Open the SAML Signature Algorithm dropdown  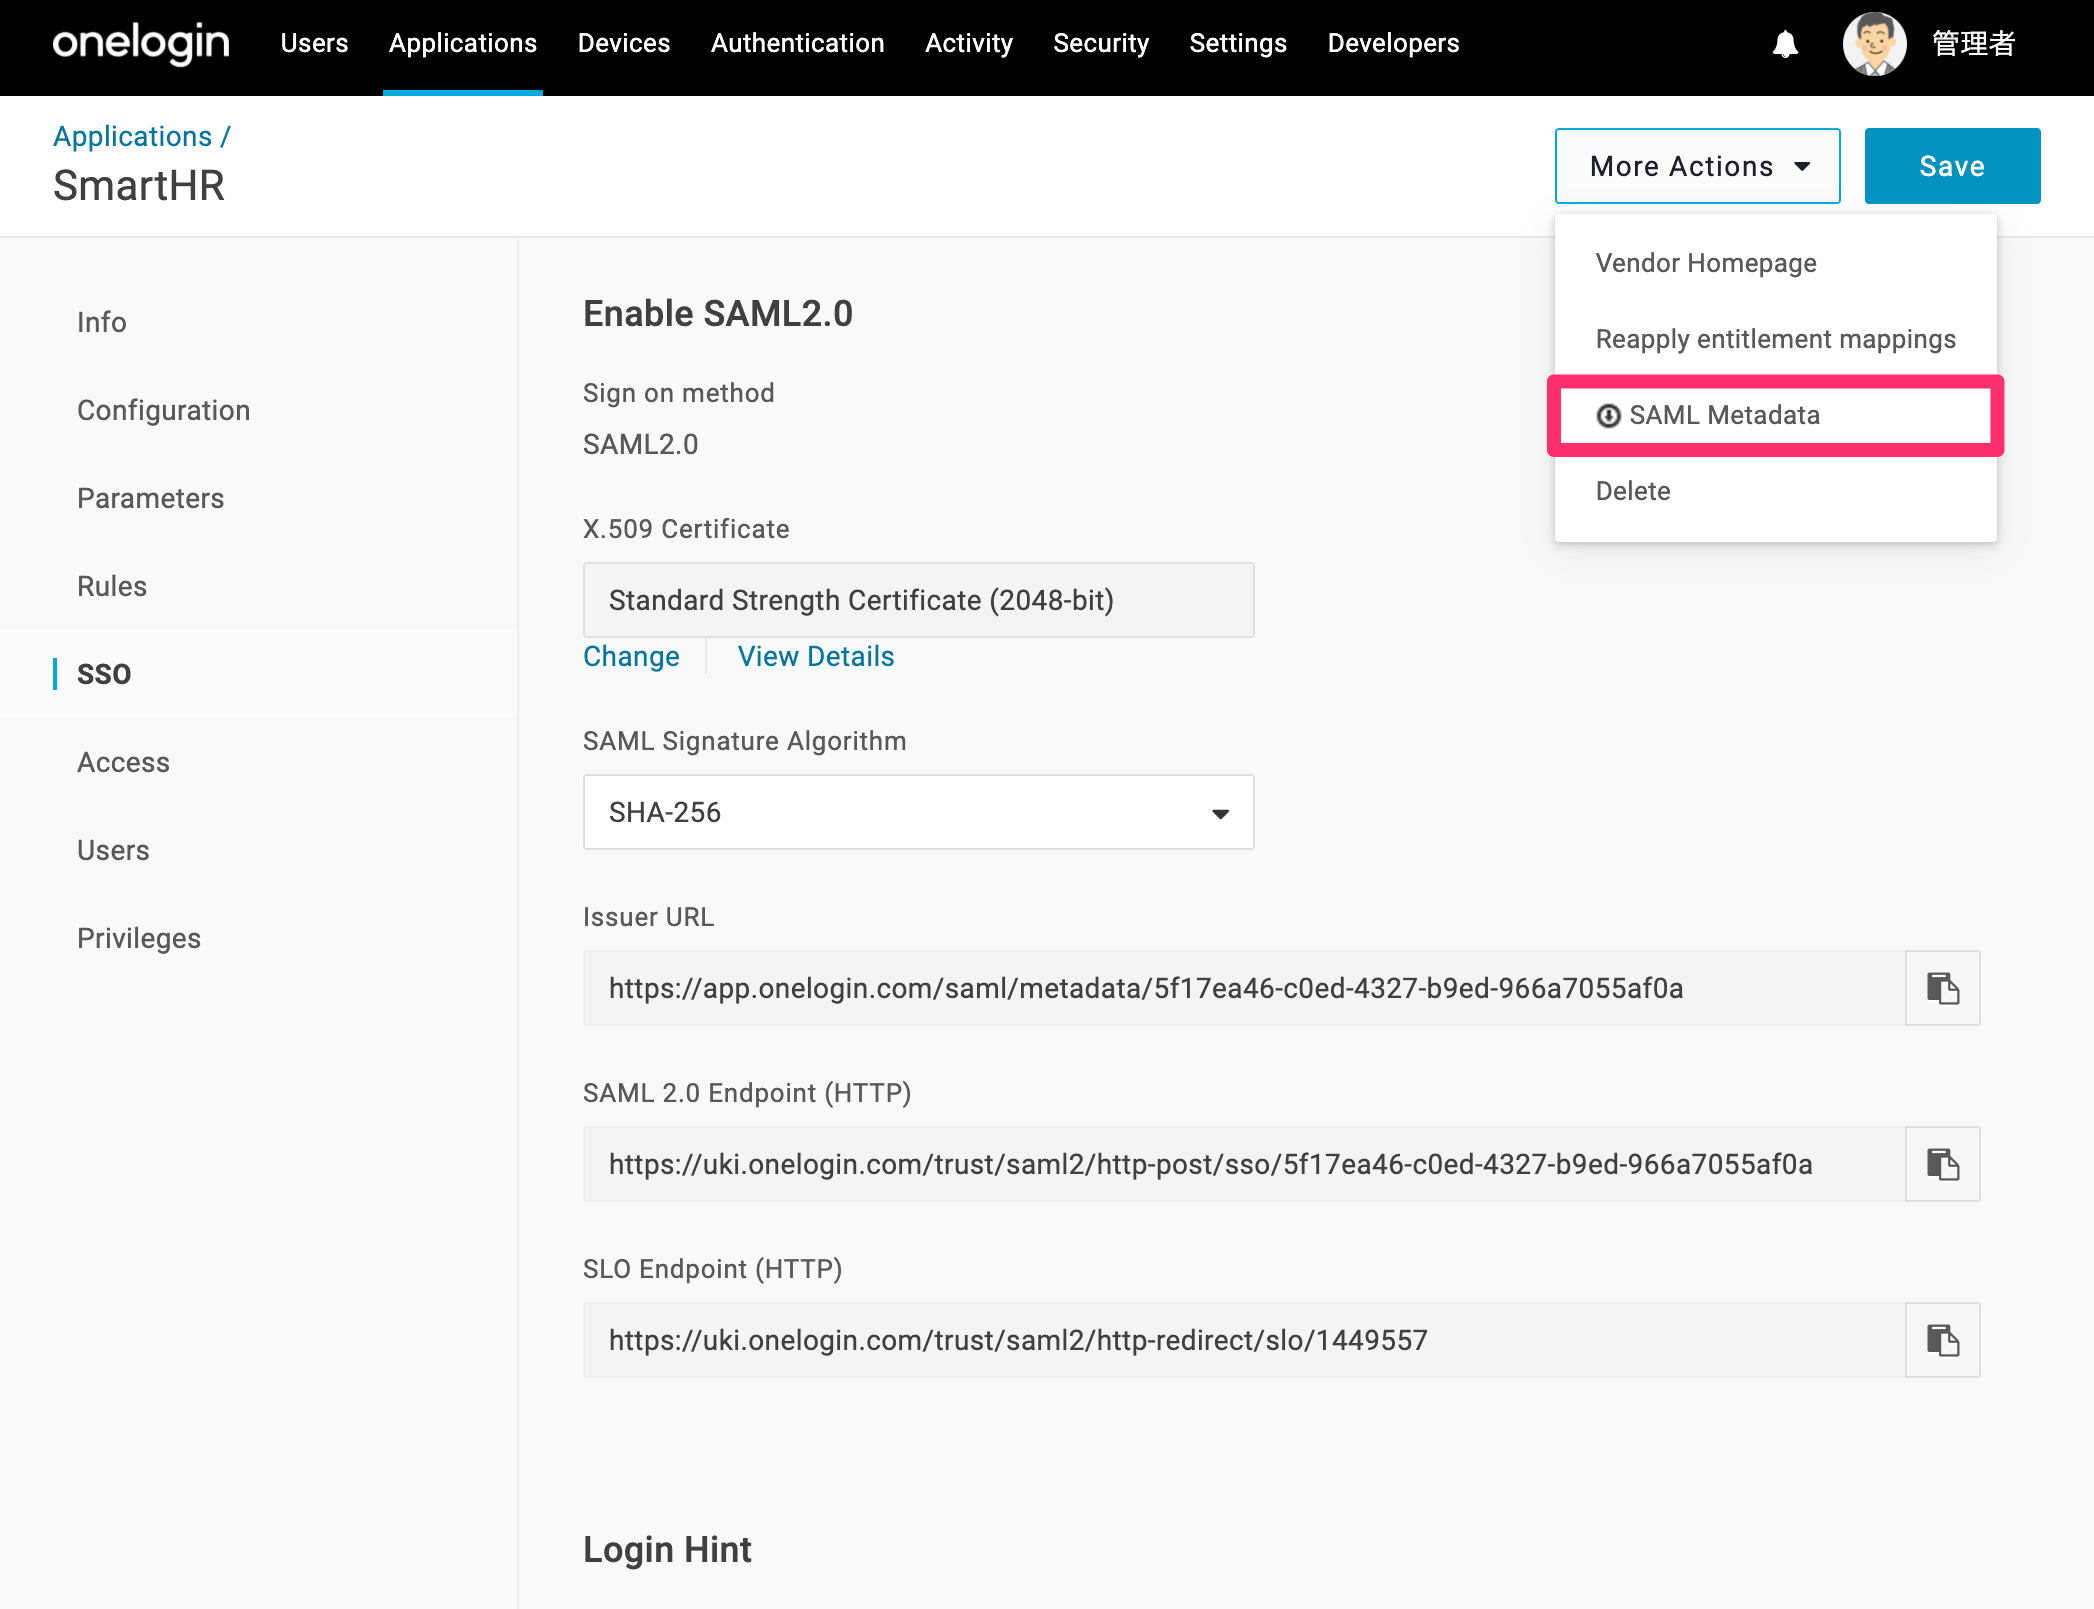918,812
